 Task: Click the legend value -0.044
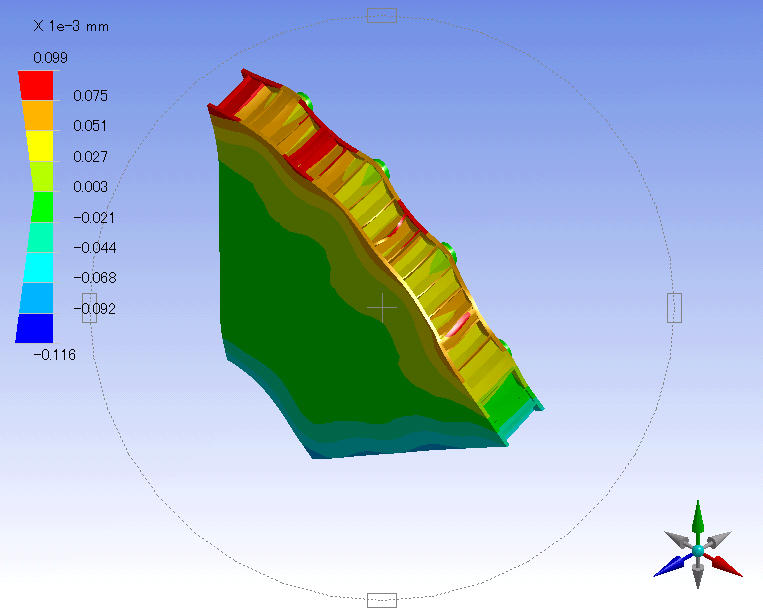point(95,248)
